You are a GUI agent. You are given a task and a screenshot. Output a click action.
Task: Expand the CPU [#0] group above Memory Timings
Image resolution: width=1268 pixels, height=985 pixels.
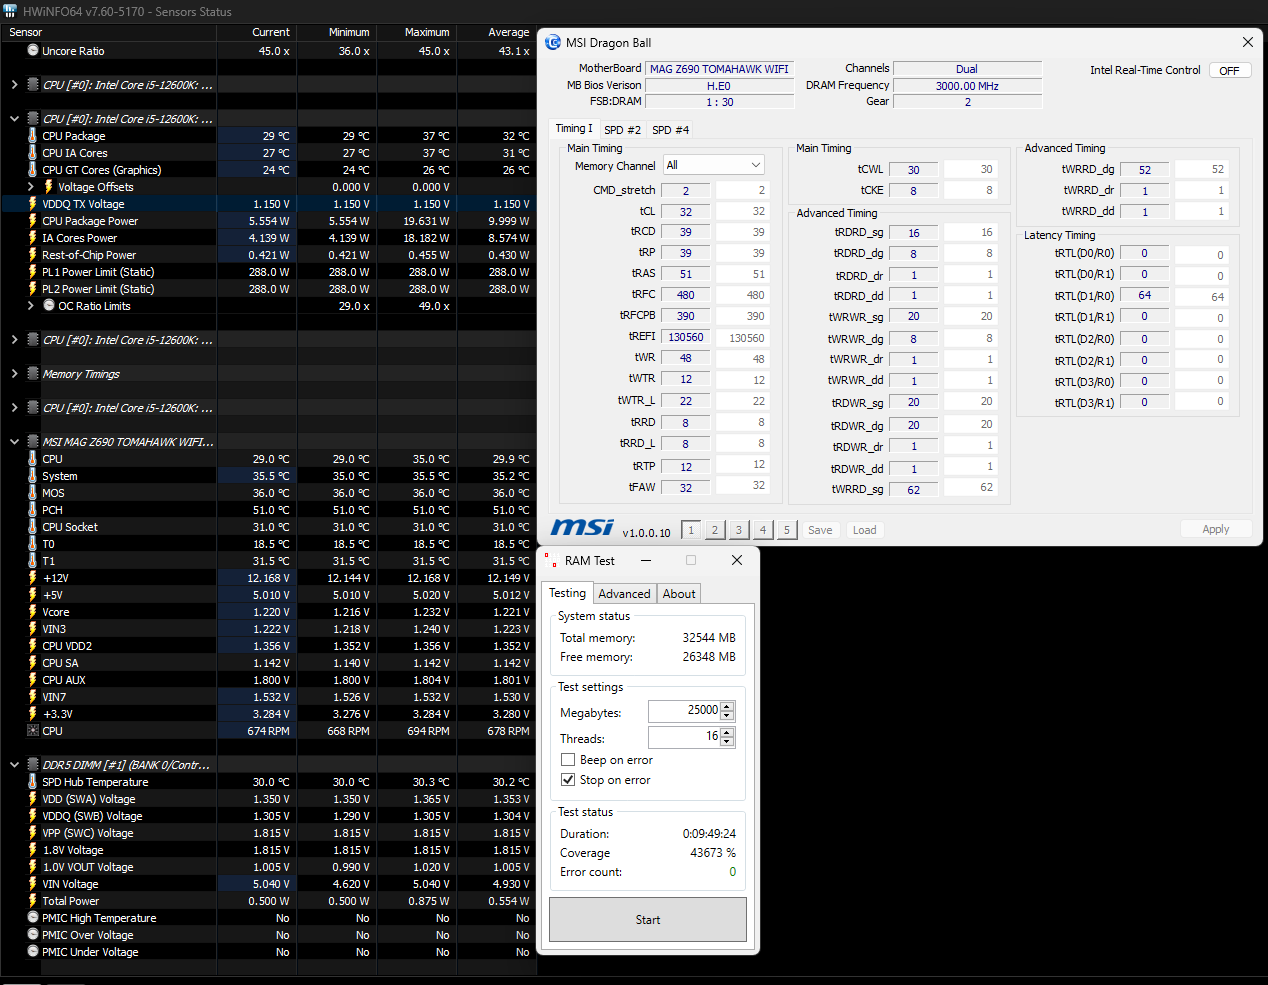click(x=14, y=339)
